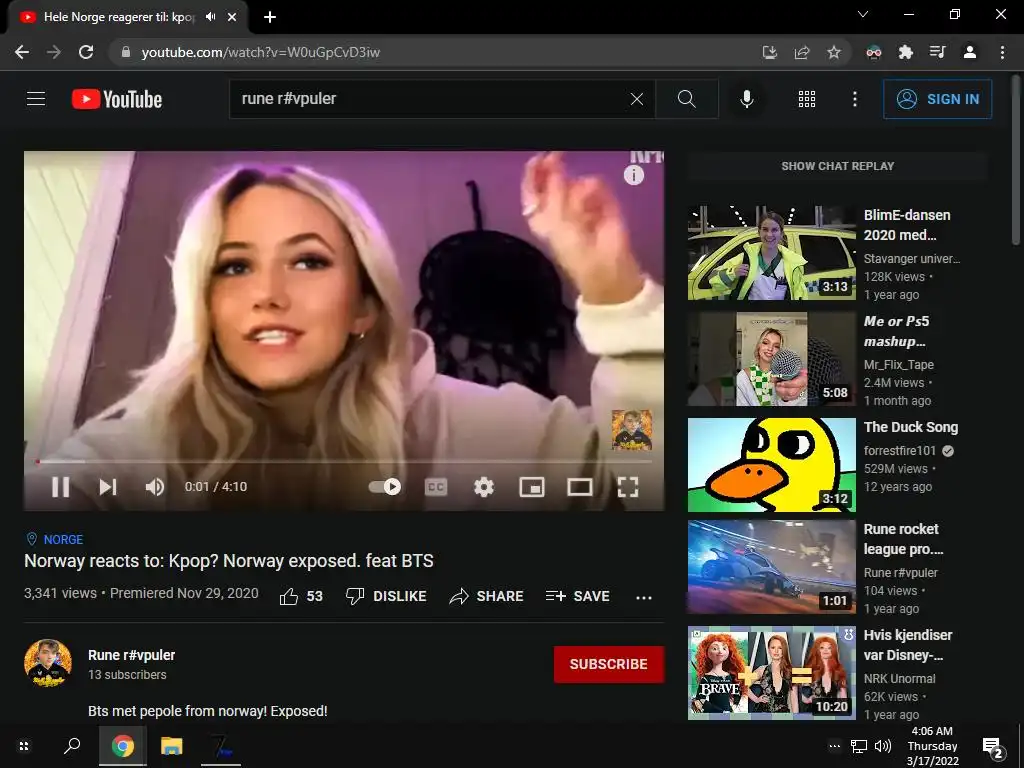Click the SIGN IN button

pos(937,99)
